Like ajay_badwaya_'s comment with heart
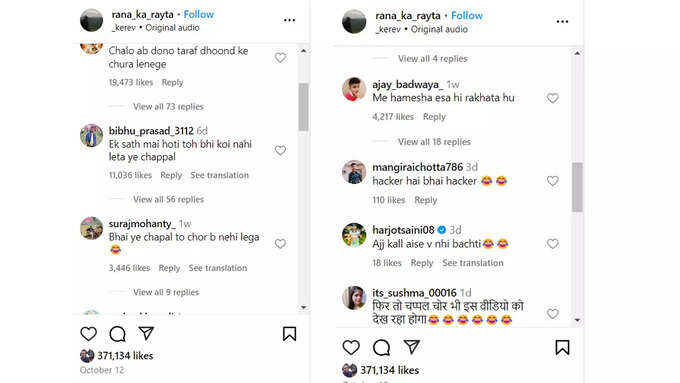The width and height of the screenshot is (680, 383). [552, 98]
